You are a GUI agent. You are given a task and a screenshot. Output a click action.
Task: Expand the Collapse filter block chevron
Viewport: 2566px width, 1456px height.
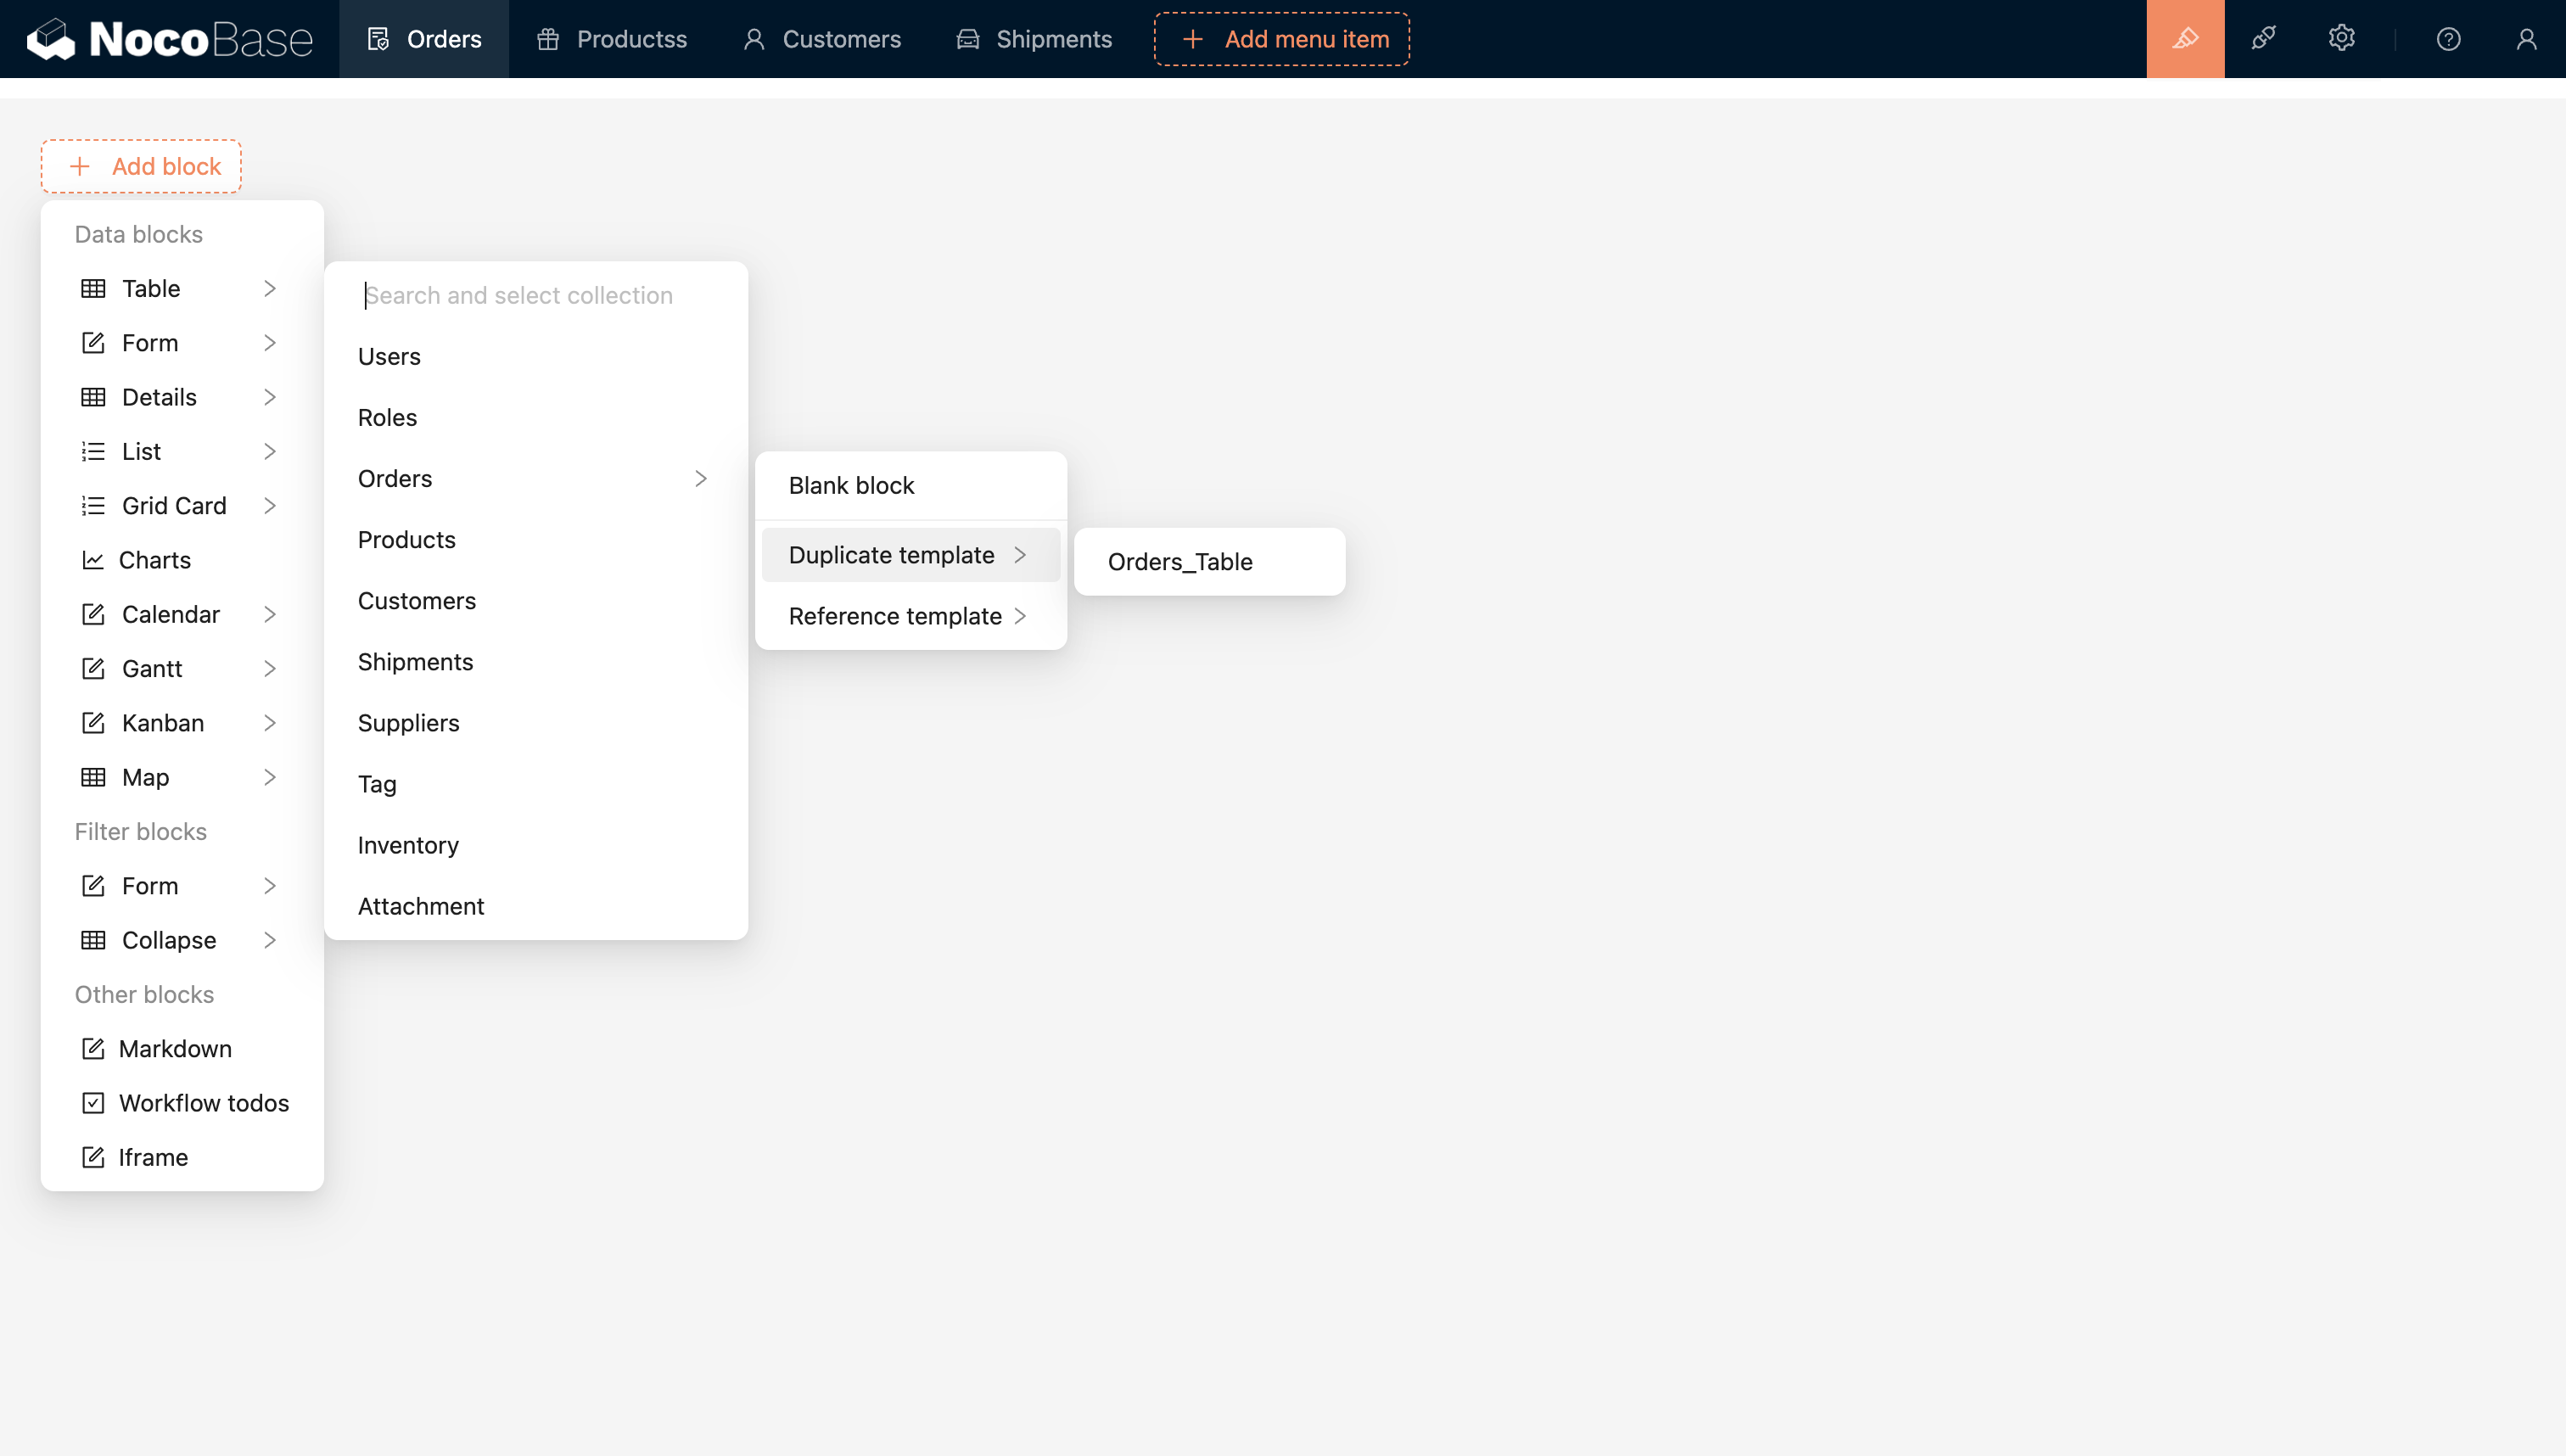(269, 940)
